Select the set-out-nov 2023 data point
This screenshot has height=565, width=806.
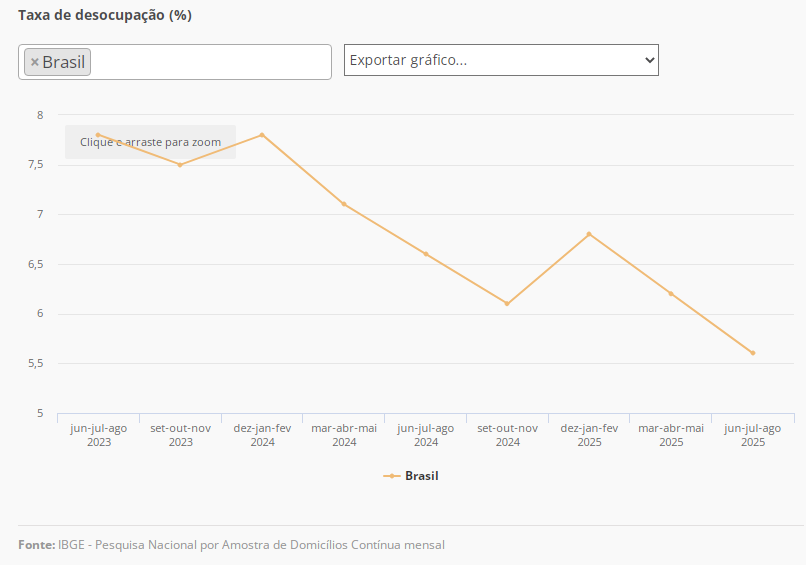180,165
